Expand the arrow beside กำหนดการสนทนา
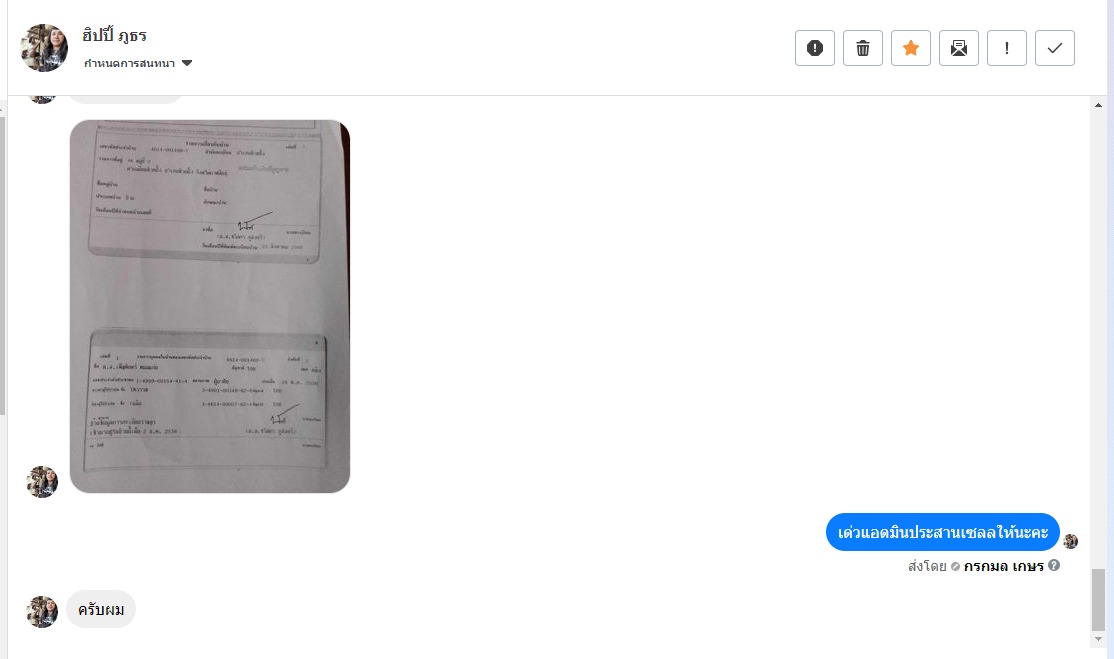The width and height of the screenshot is (1114, 659). (187, 63)
